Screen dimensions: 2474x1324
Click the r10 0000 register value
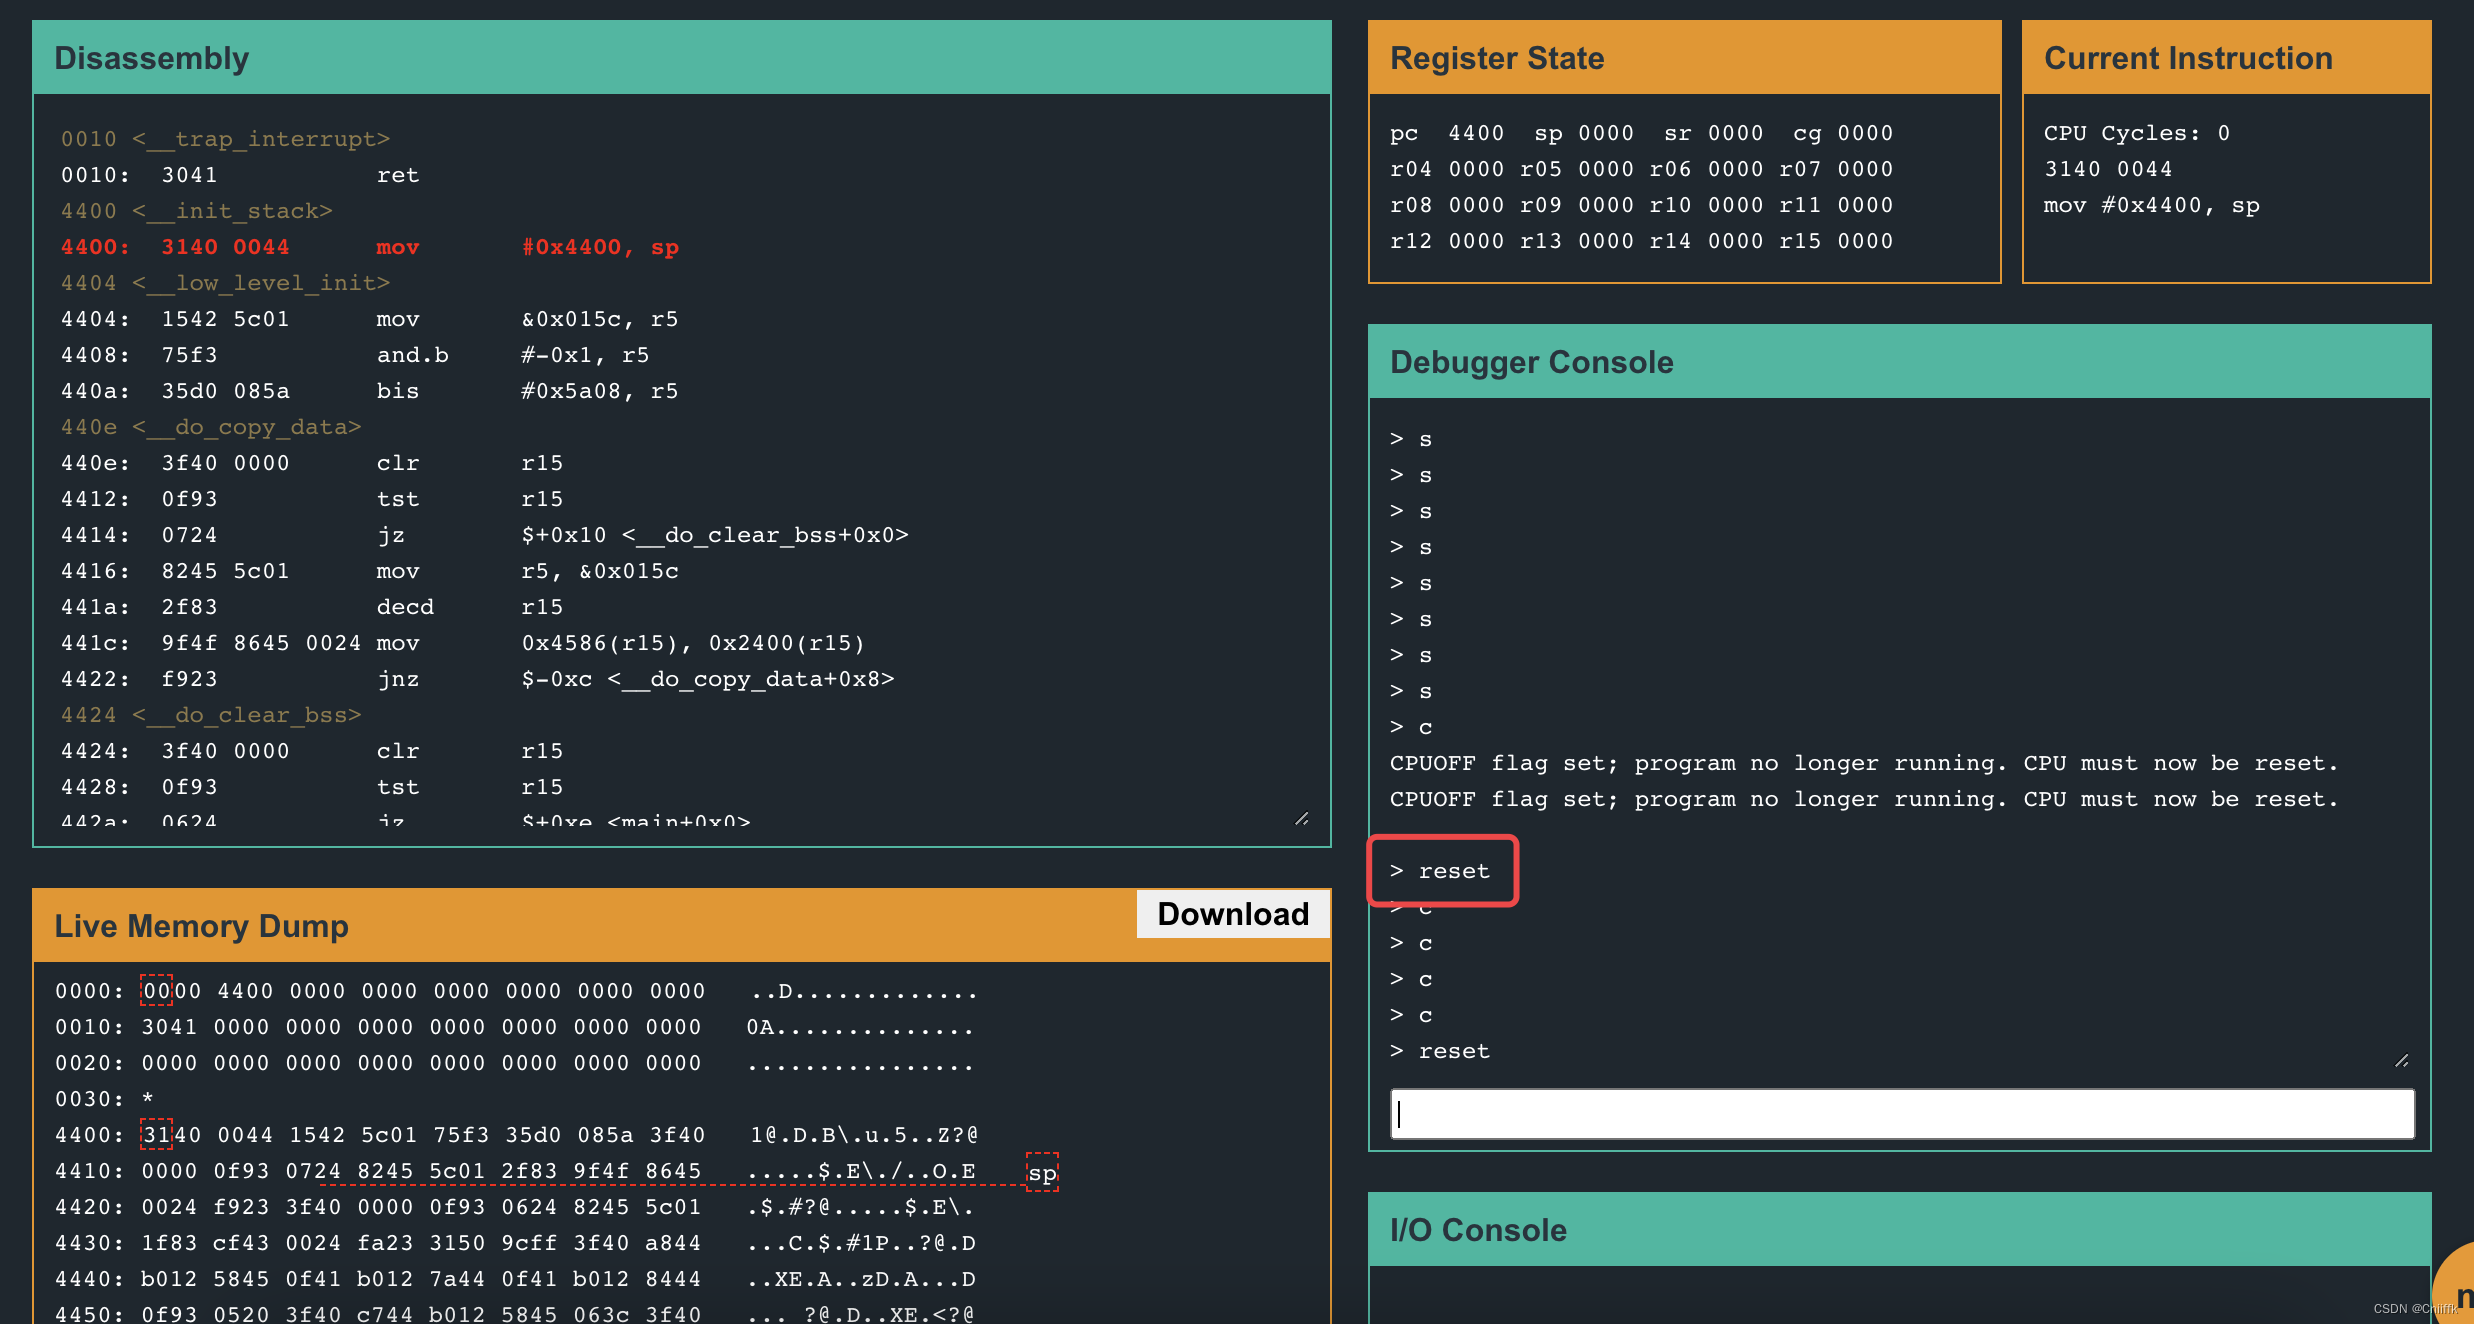point(1707,205)
